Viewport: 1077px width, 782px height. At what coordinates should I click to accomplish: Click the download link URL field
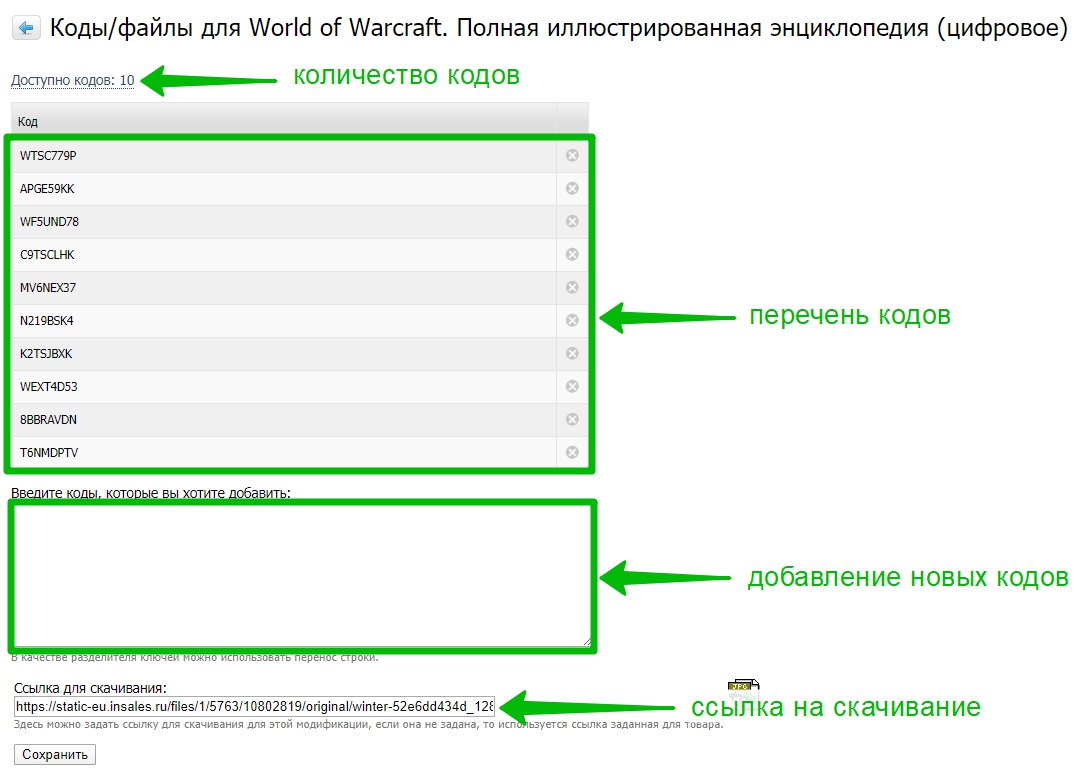254,706
